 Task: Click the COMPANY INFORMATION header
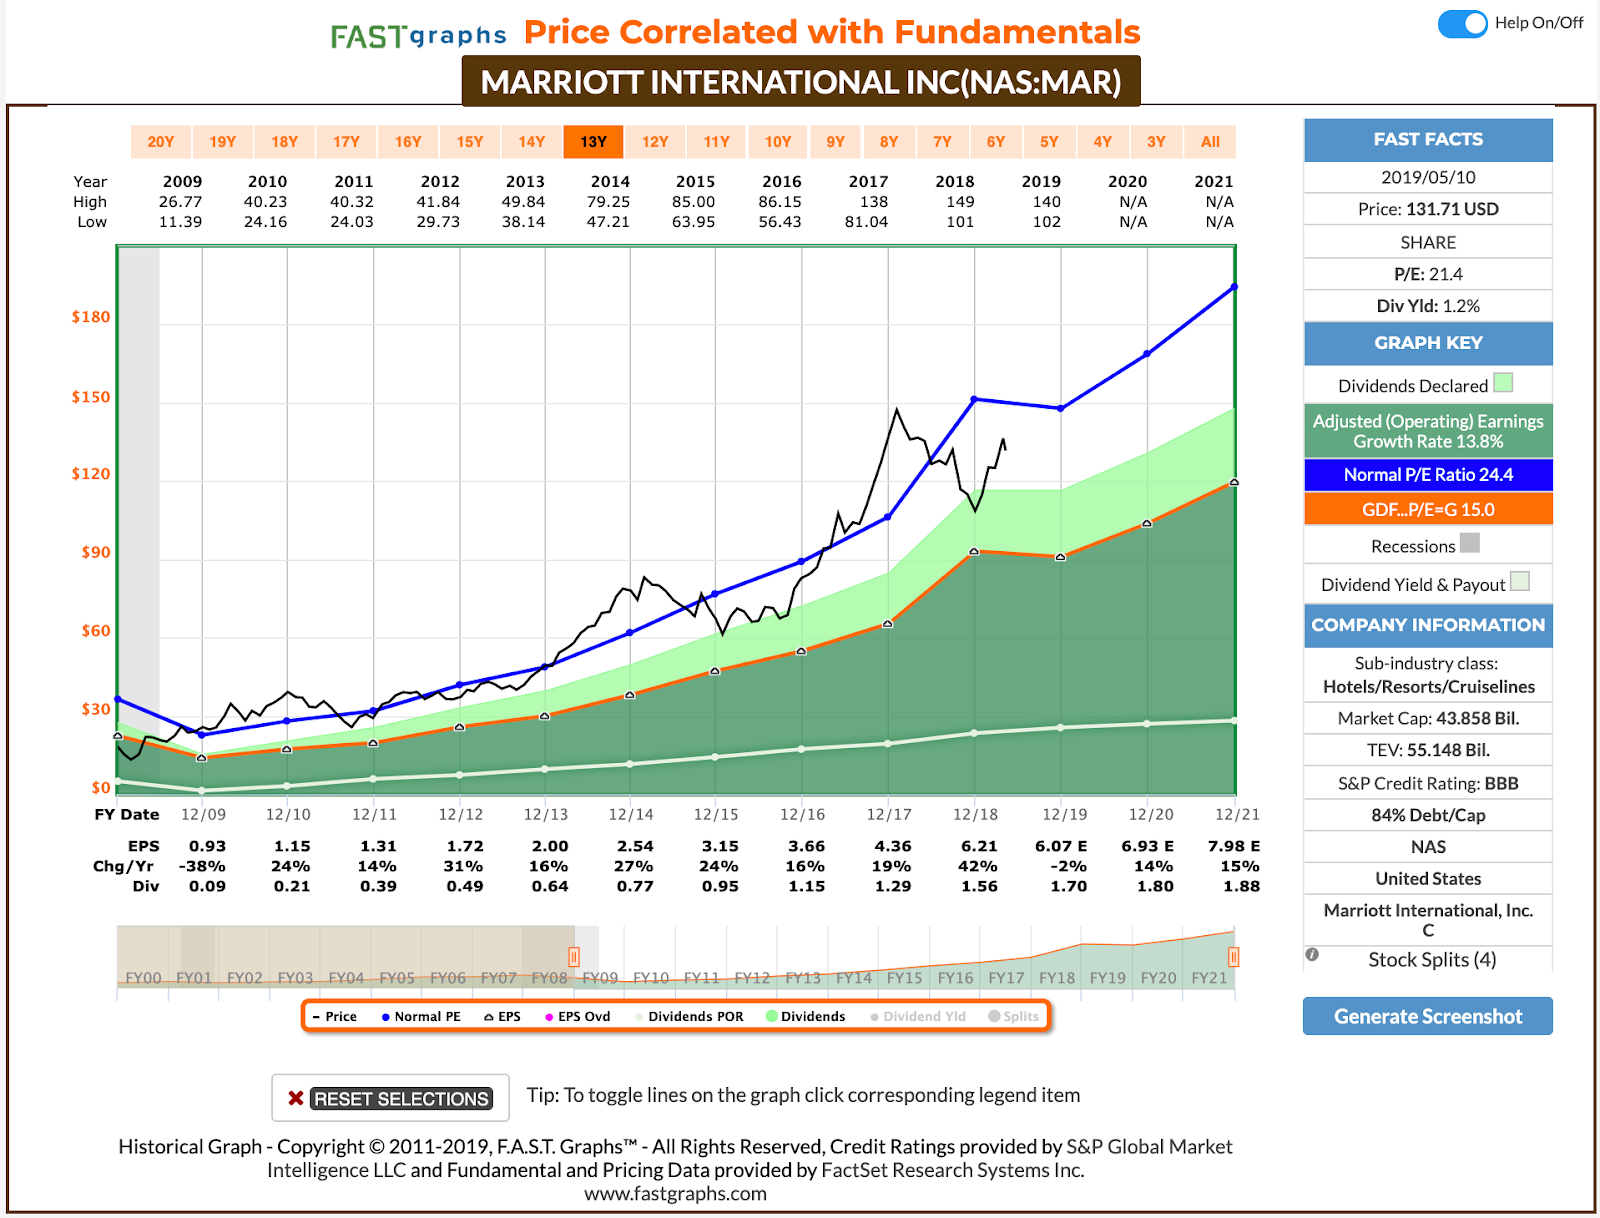tap(1428, 625)
